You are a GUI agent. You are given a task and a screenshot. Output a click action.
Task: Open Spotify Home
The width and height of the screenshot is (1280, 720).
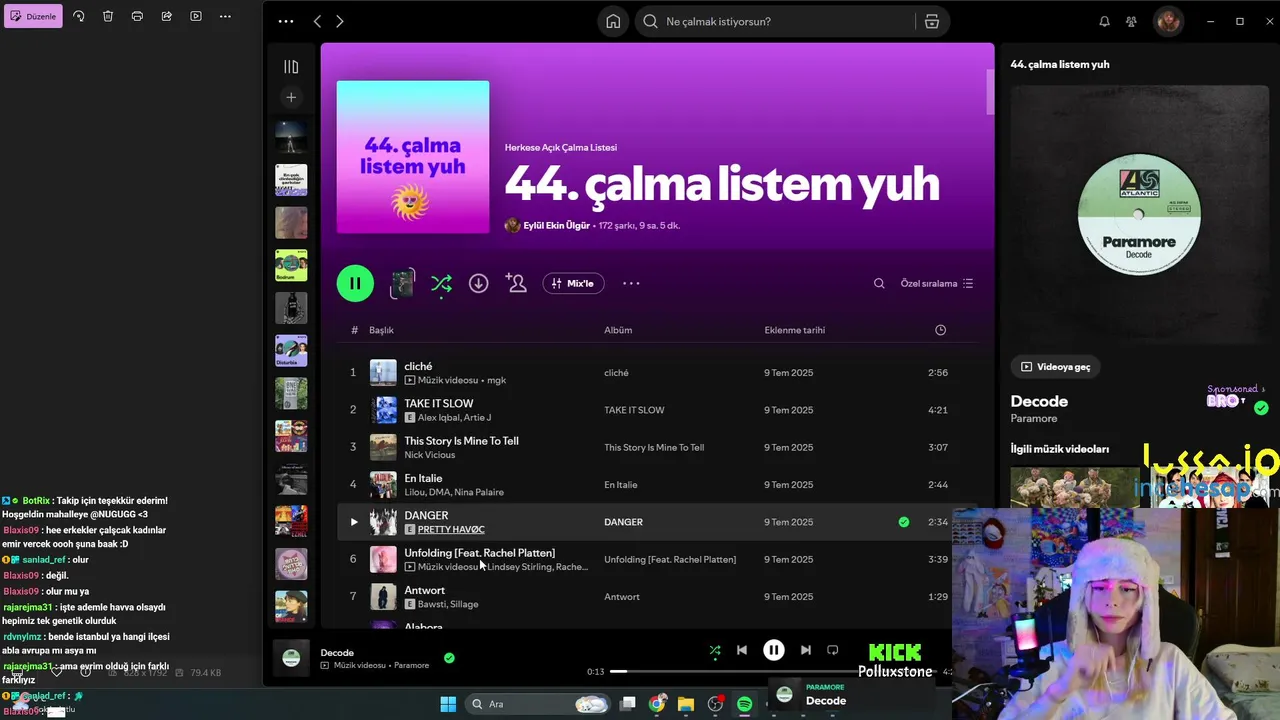click(613, 21)
